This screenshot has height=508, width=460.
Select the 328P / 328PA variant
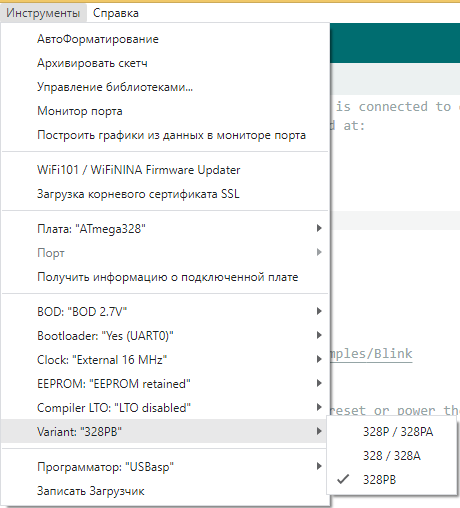coord(391,432)
